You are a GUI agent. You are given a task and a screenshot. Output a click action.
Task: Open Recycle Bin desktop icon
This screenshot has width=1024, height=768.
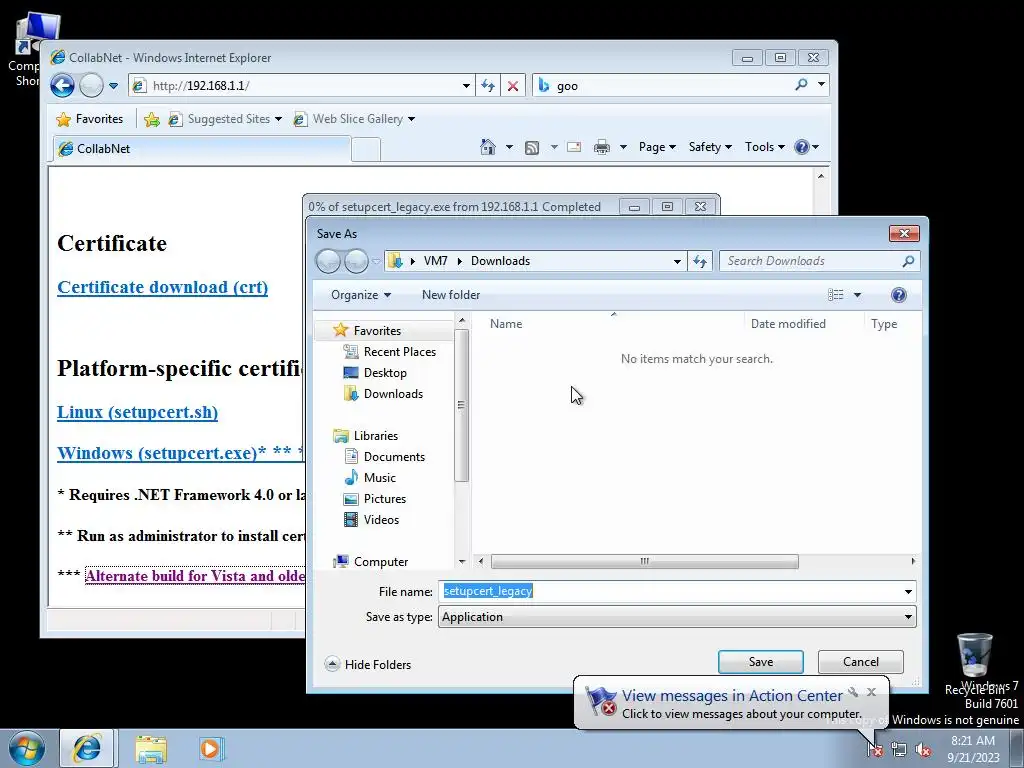(975, 663)
